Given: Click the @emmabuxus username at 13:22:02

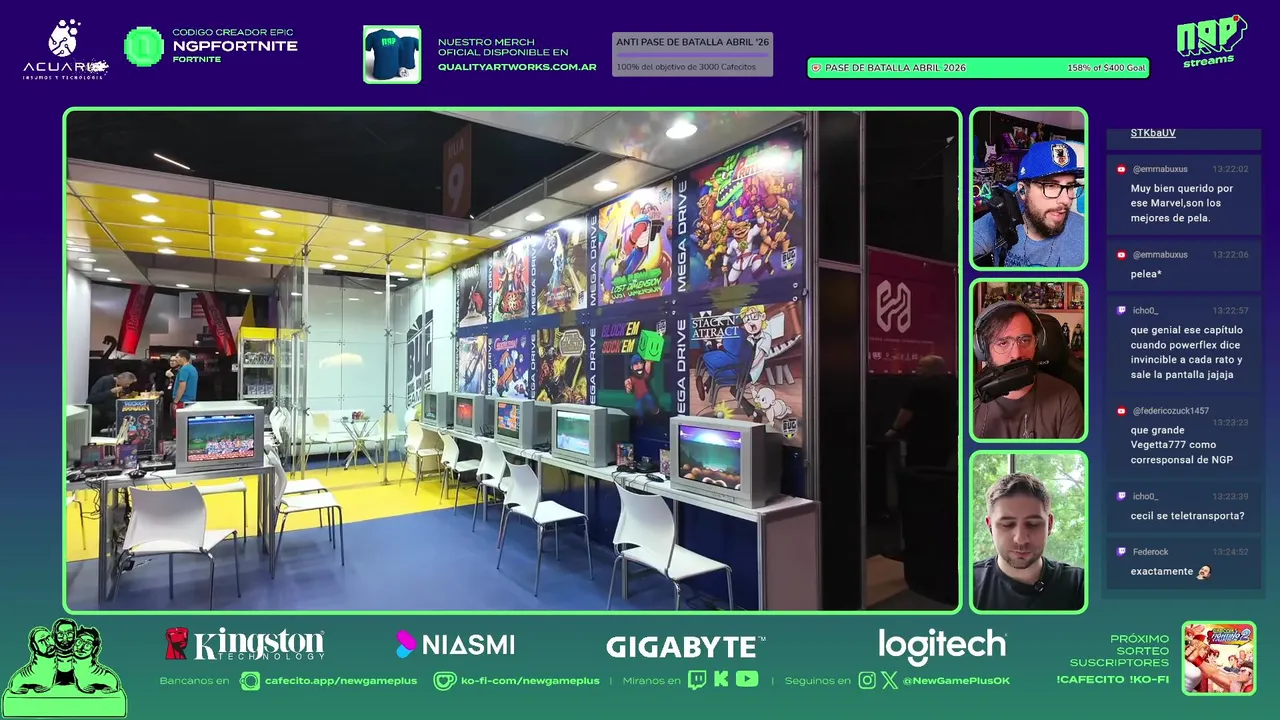Looking at the screenshot, I should click(1160, 169).
